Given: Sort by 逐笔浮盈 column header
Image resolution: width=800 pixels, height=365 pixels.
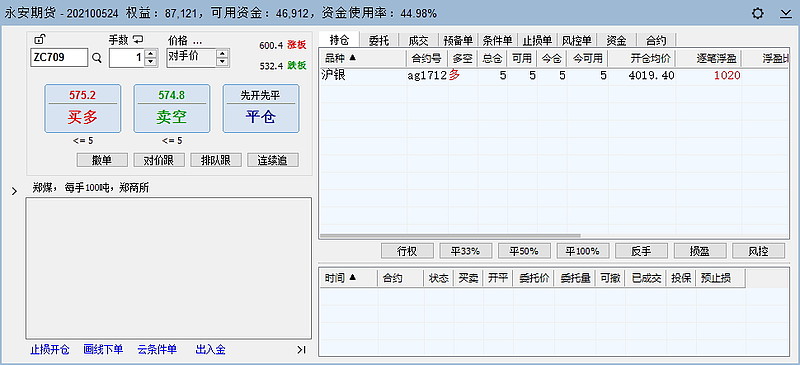Looking at the screenshot, I should point(709,58).
